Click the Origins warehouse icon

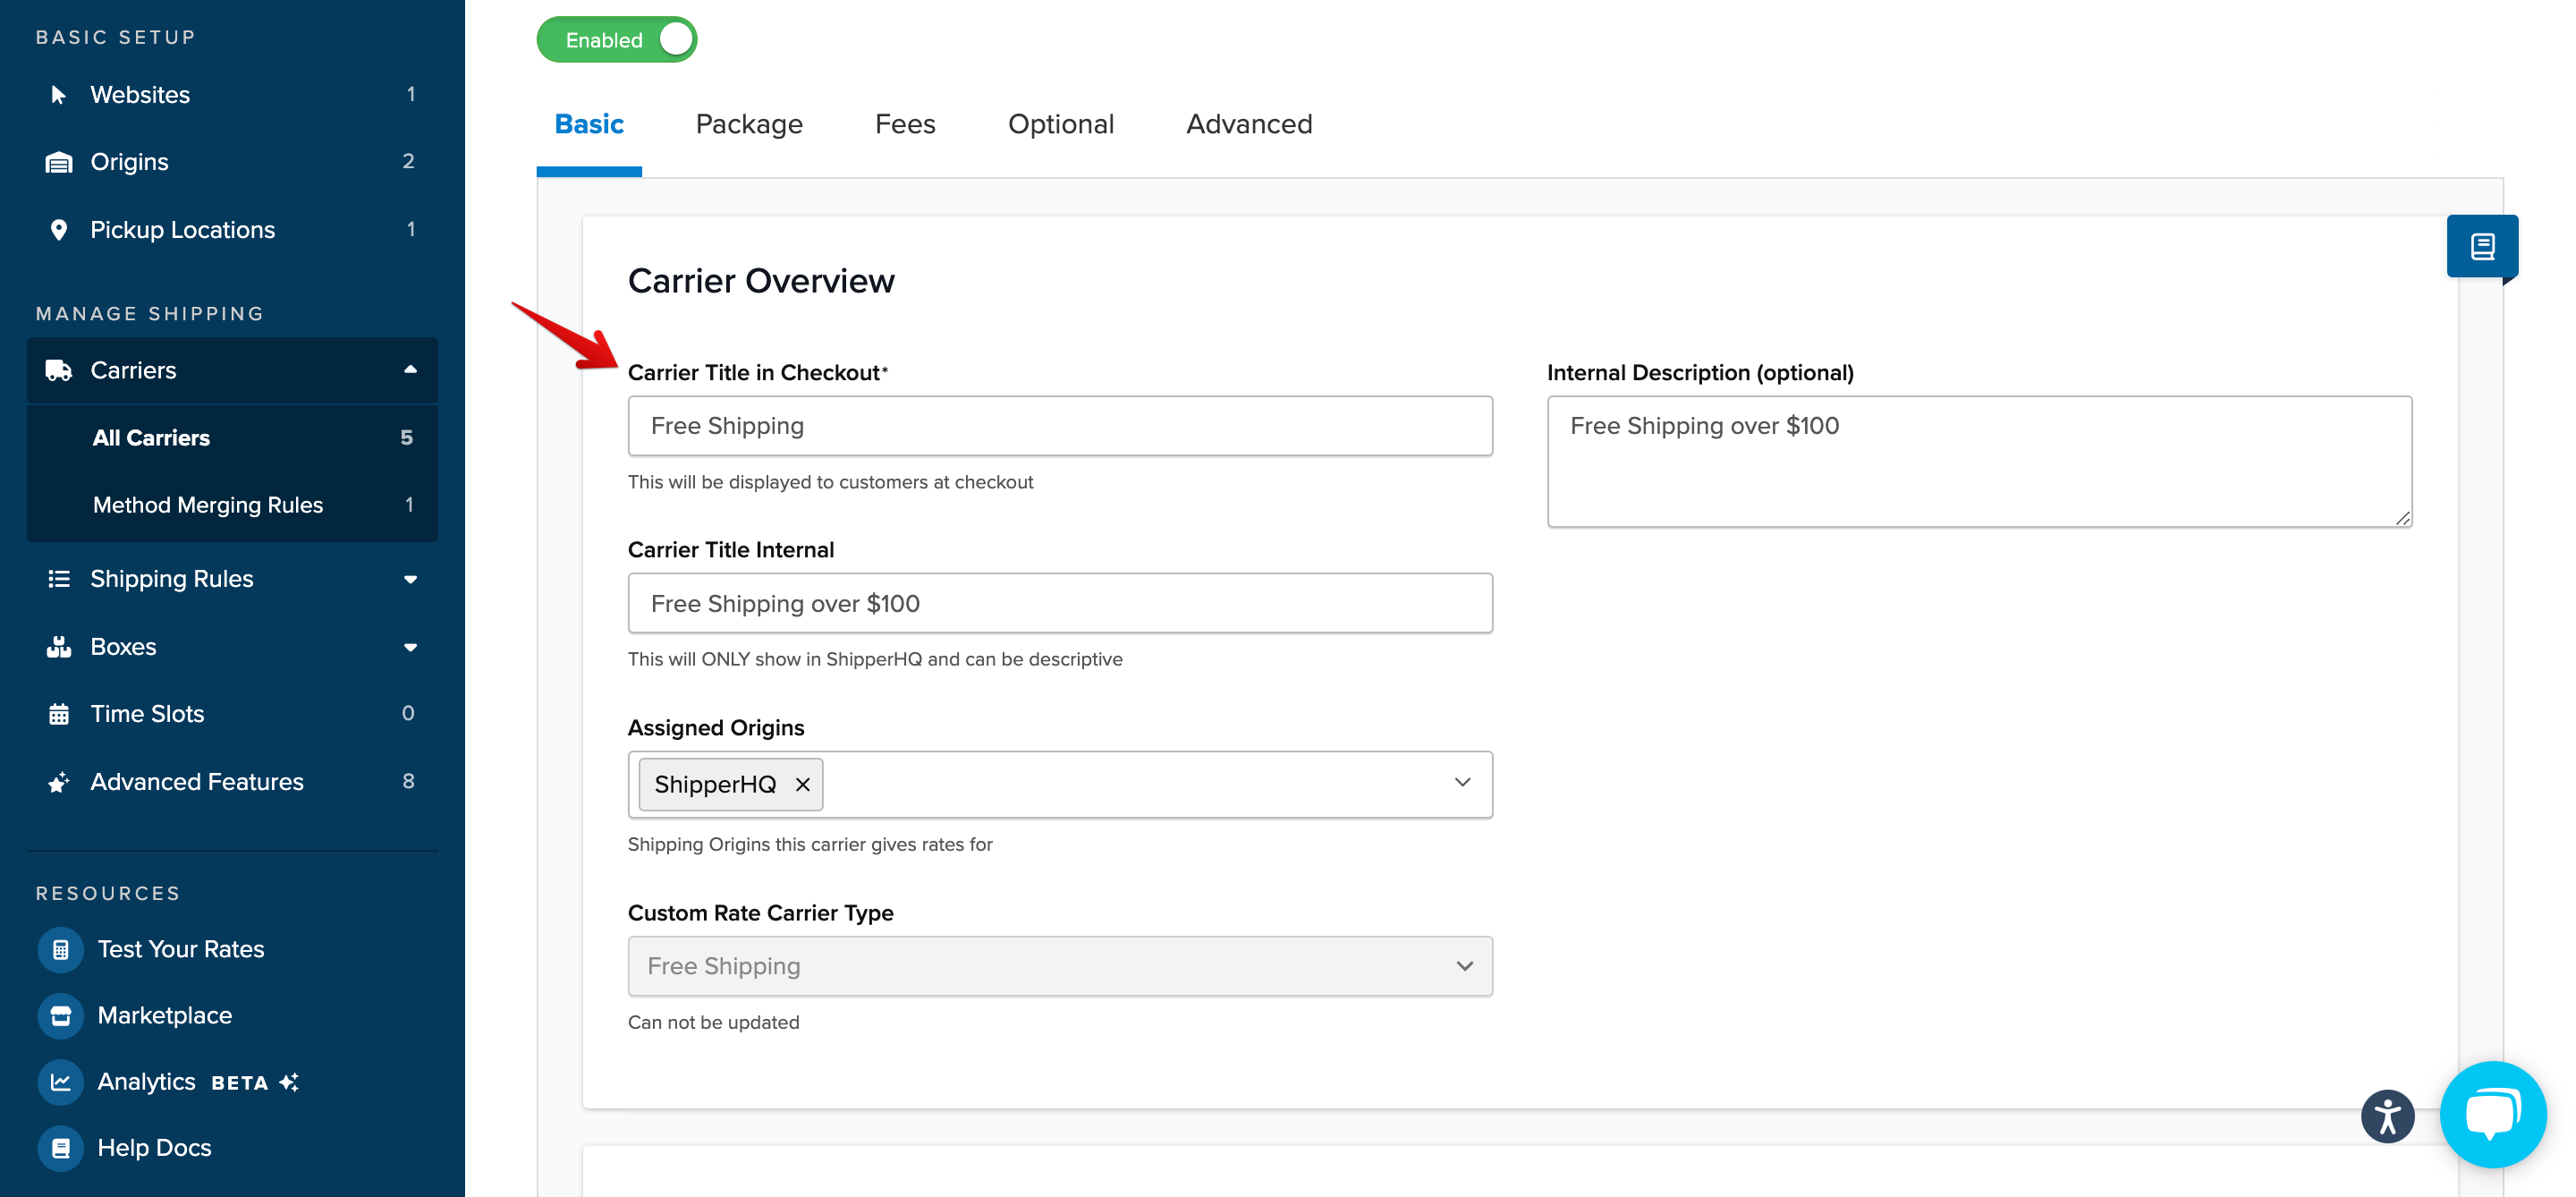58,162
